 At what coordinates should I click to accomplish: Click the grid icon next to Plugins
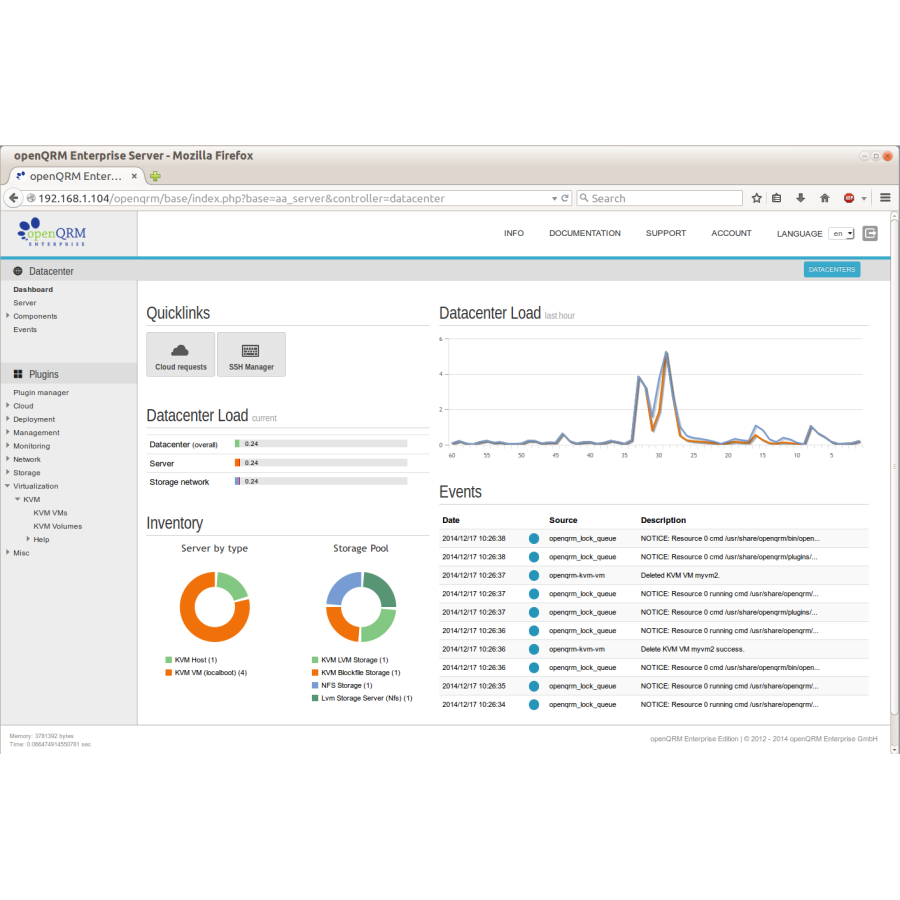[18, 374]
